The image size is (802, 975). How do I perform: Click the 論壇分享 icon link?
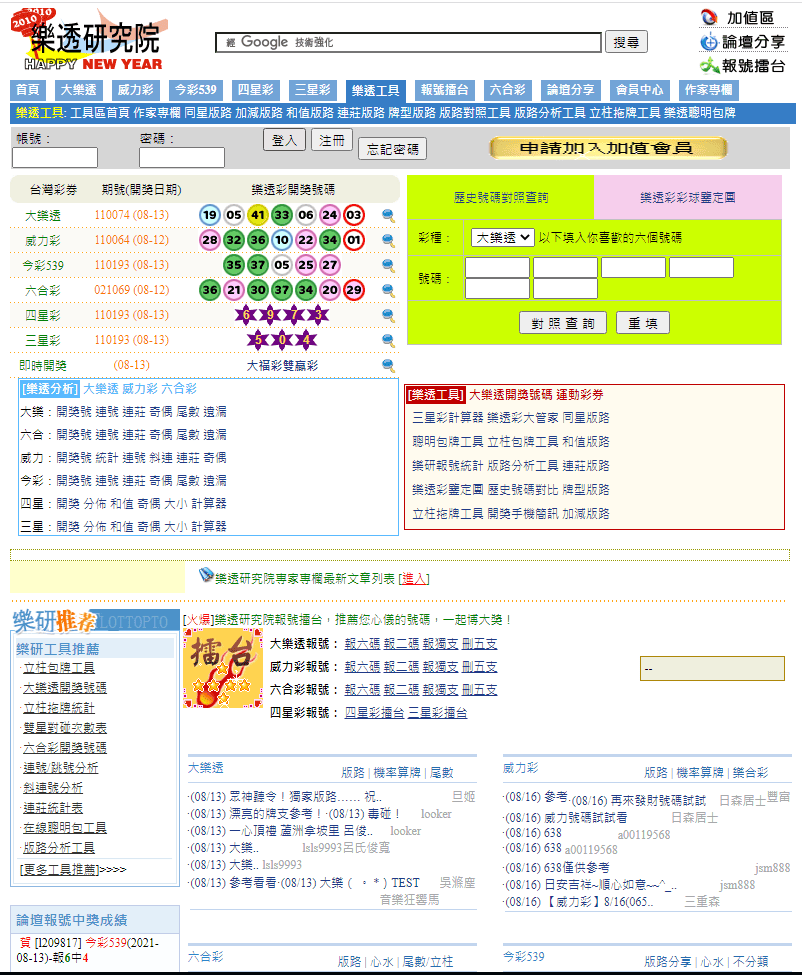(742, 42)
